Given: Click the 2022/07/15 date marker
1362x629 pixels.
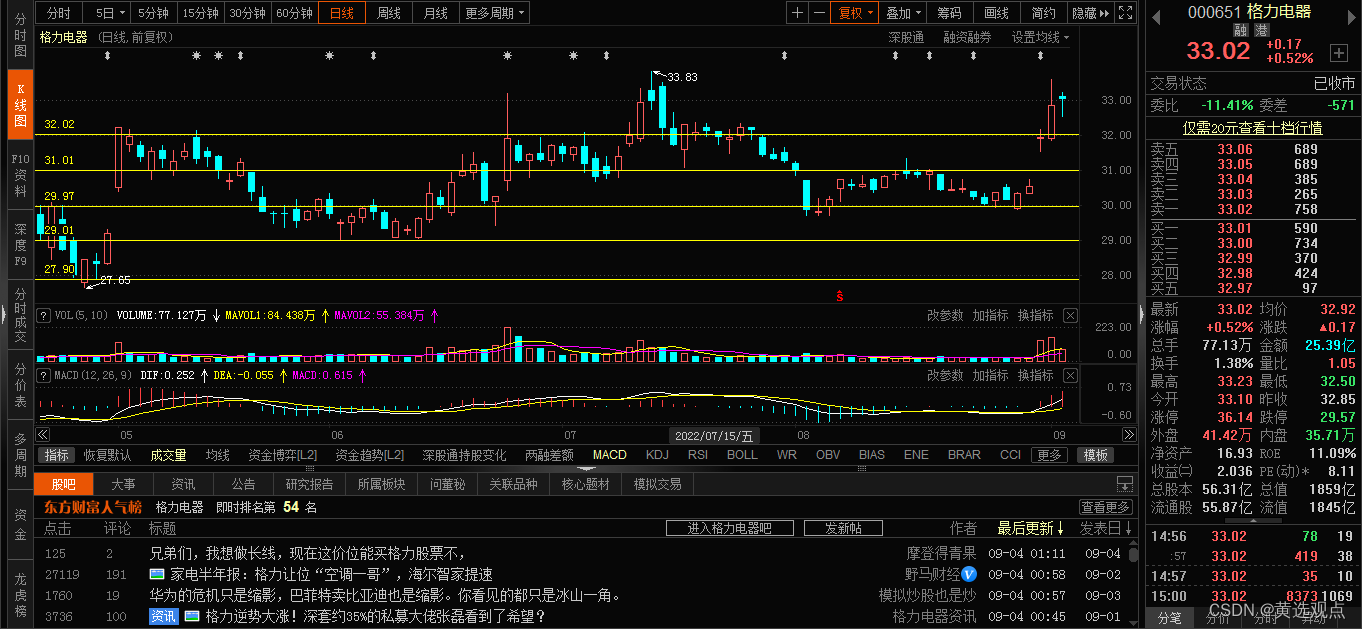Looking at the screenshot, I should pos(715,435).
